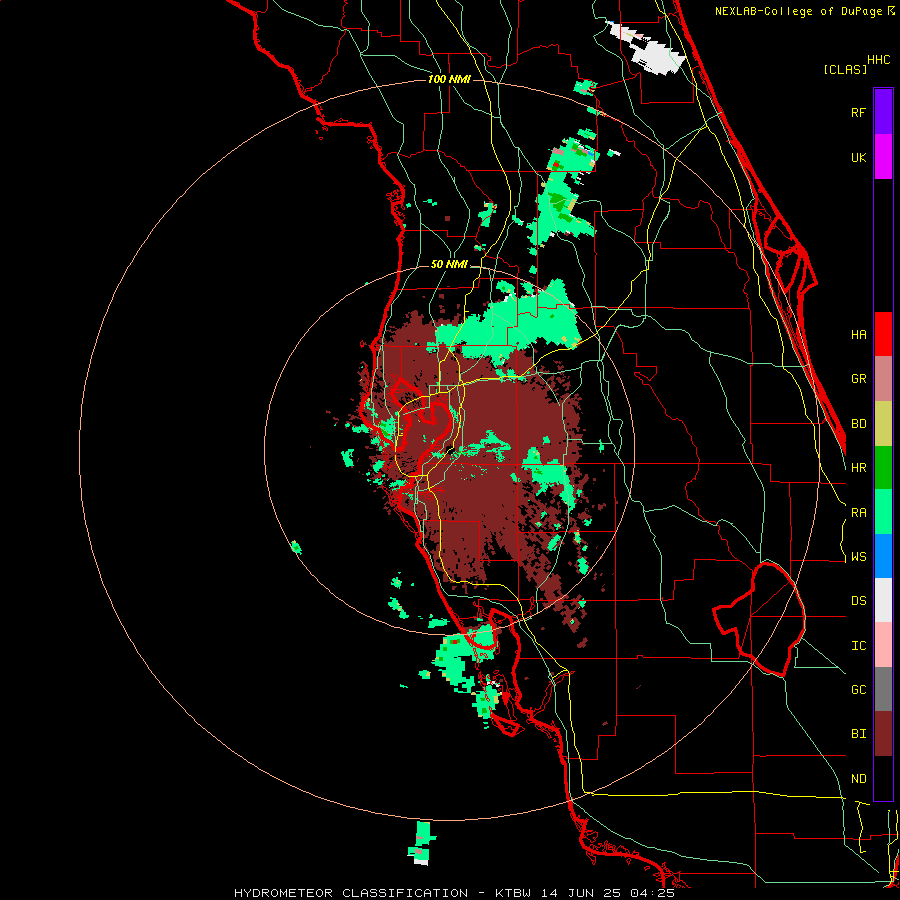Click the 'IC' legend label text

point(858,646)
